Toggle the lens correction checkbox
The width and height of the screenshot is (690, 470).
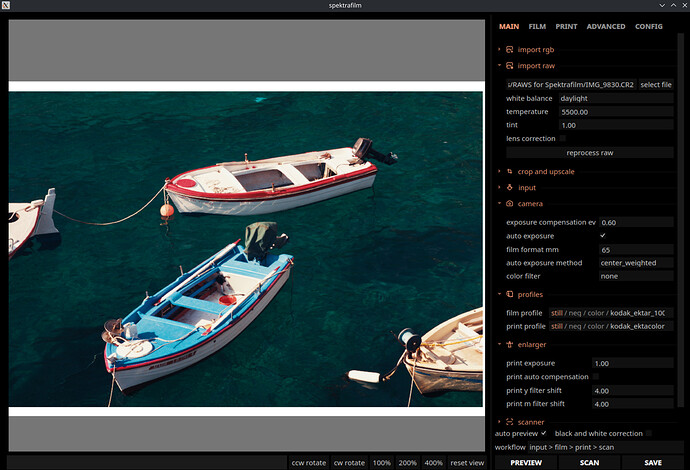[x=562, y=138]
